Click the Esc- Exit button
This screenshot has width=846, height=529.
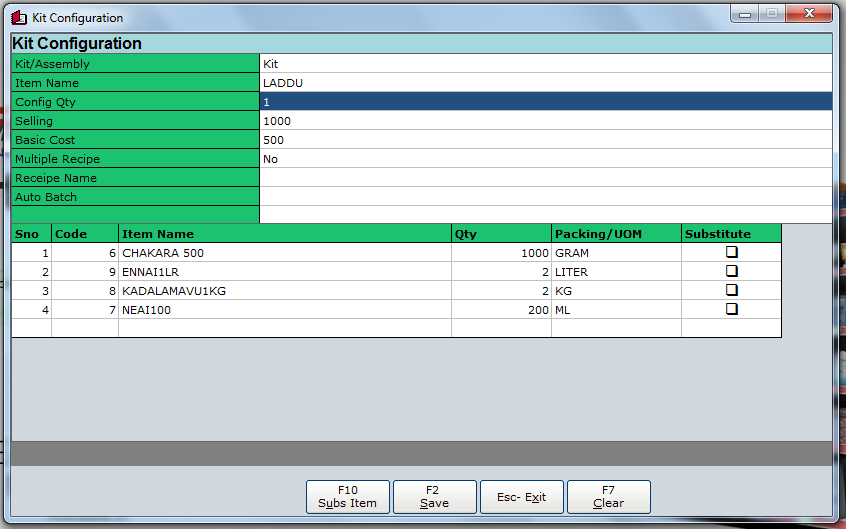pos(521,497)
